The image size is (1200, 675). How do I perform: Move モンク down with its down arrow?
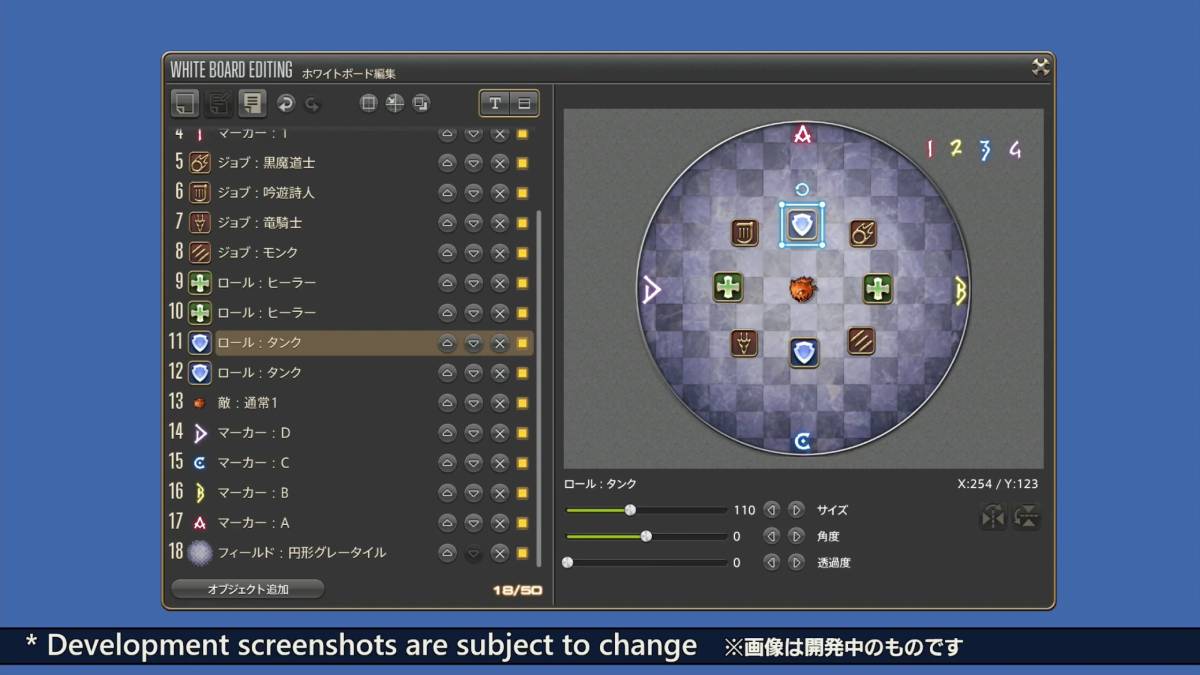[473, 253]
